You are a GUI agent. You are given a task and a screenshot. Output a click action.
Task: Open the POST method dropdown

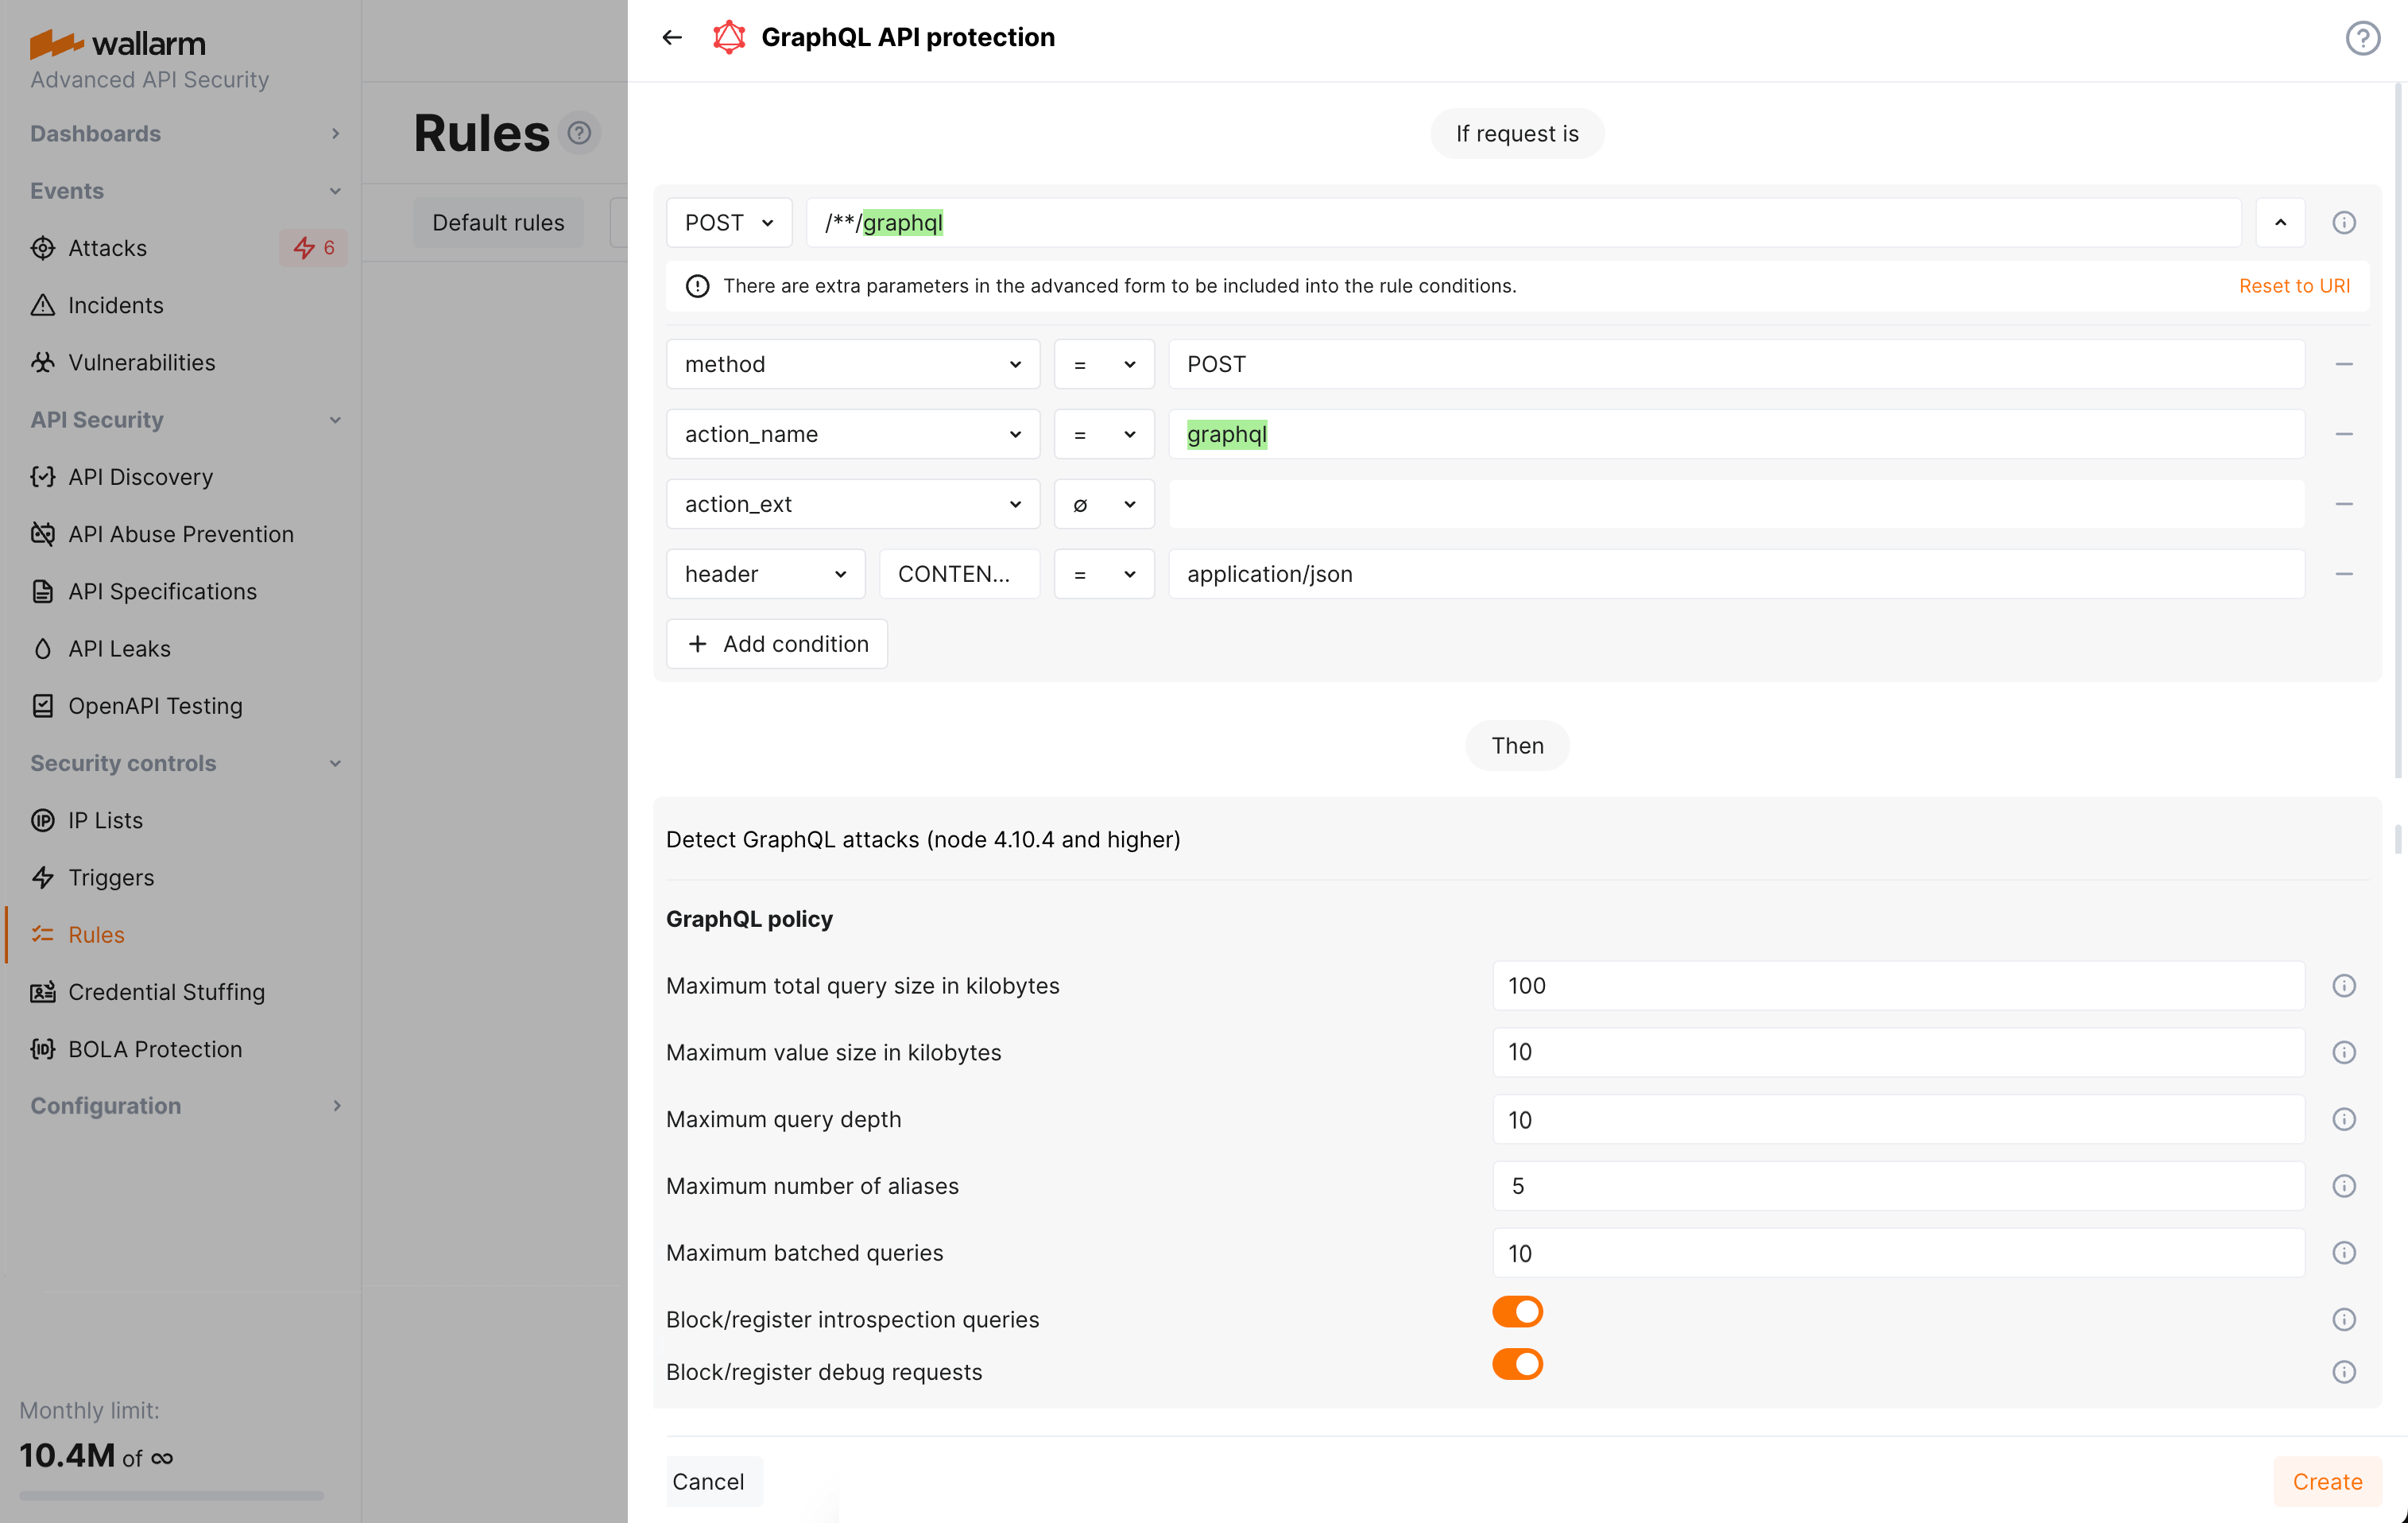coord(729,222)
